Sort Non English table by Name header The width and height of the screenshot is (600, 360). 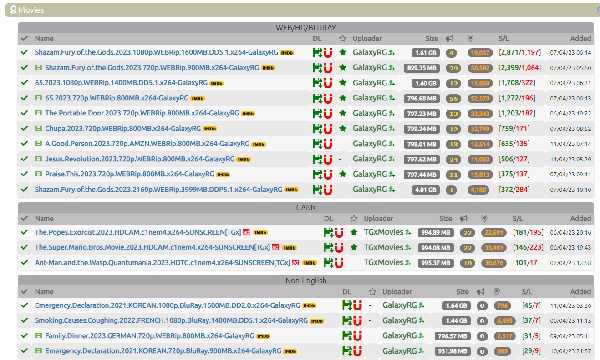pyautogui.click(x=44, y=292)
